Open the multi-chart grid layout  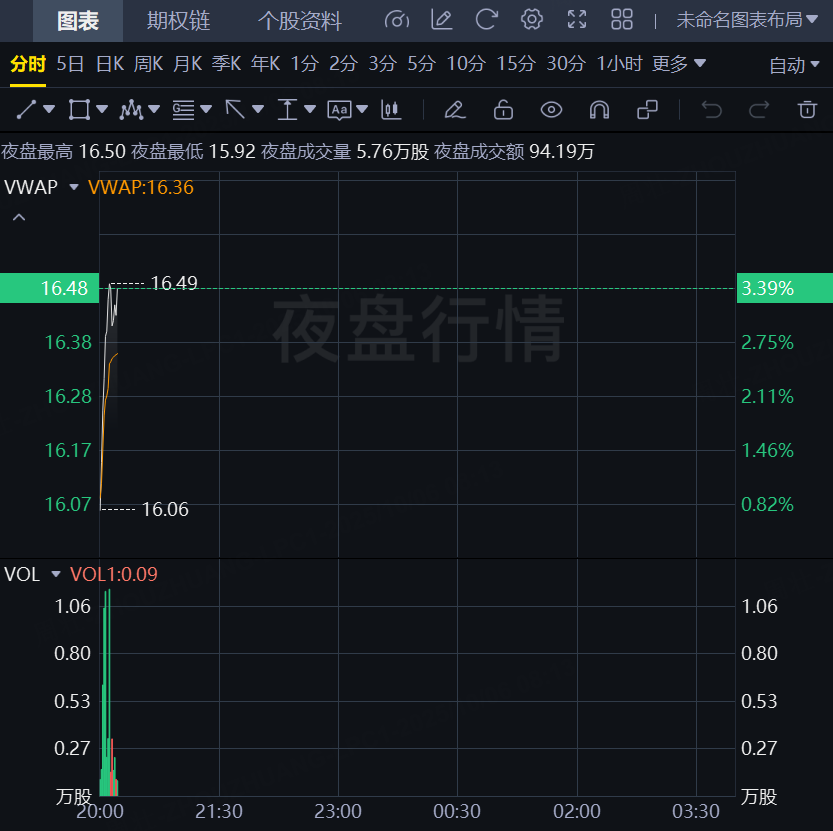pyautogui.click(x=622, y=20)
